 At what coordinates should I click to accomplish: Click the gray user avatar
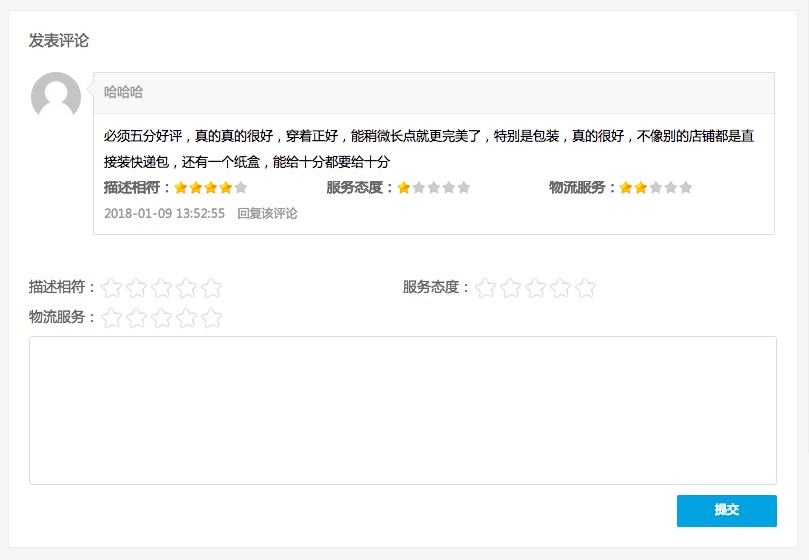click(56, 97)
